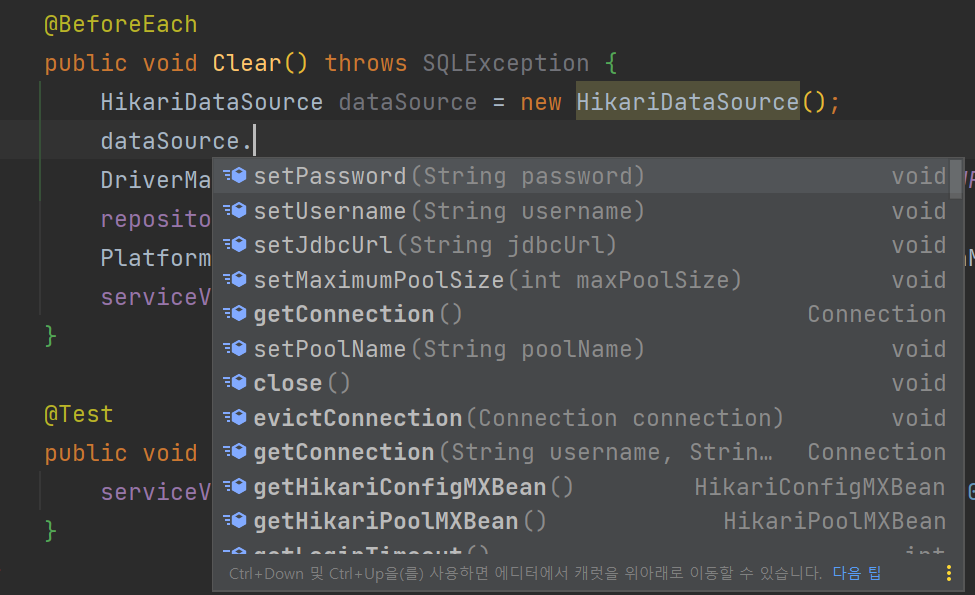Choose setPoolName(String poolName) suggestion
The image size is (975, 595).
tap(581, 349)
